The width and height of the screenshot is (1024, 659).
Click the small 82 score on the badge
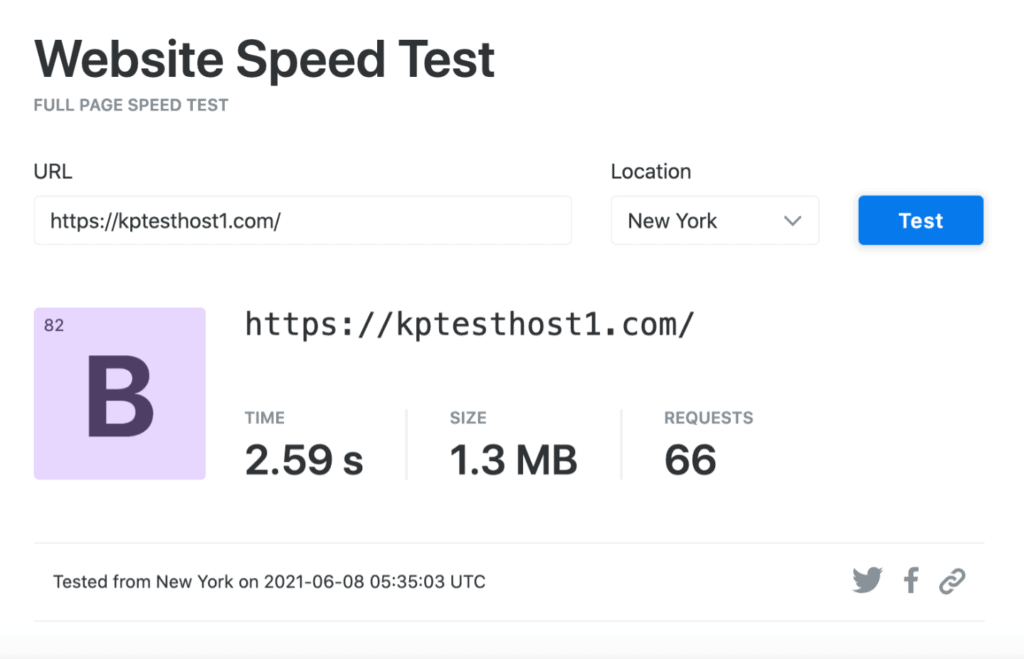[x=54, y=325]
